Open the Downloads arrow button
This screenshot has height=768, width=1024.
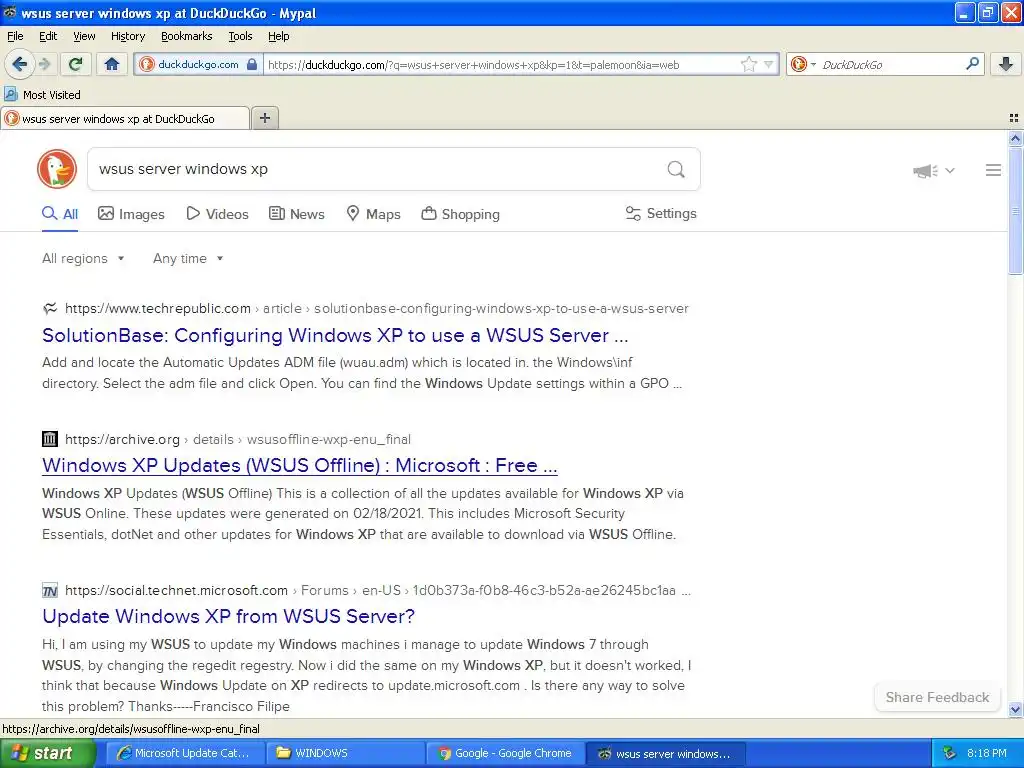(x=1006, y=64)
